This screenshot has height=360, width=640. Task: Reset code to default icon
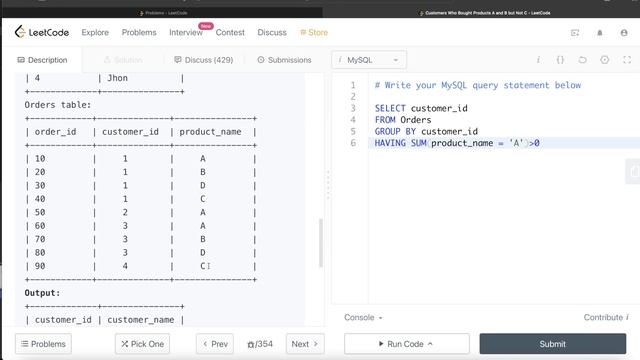coord(582,60)
